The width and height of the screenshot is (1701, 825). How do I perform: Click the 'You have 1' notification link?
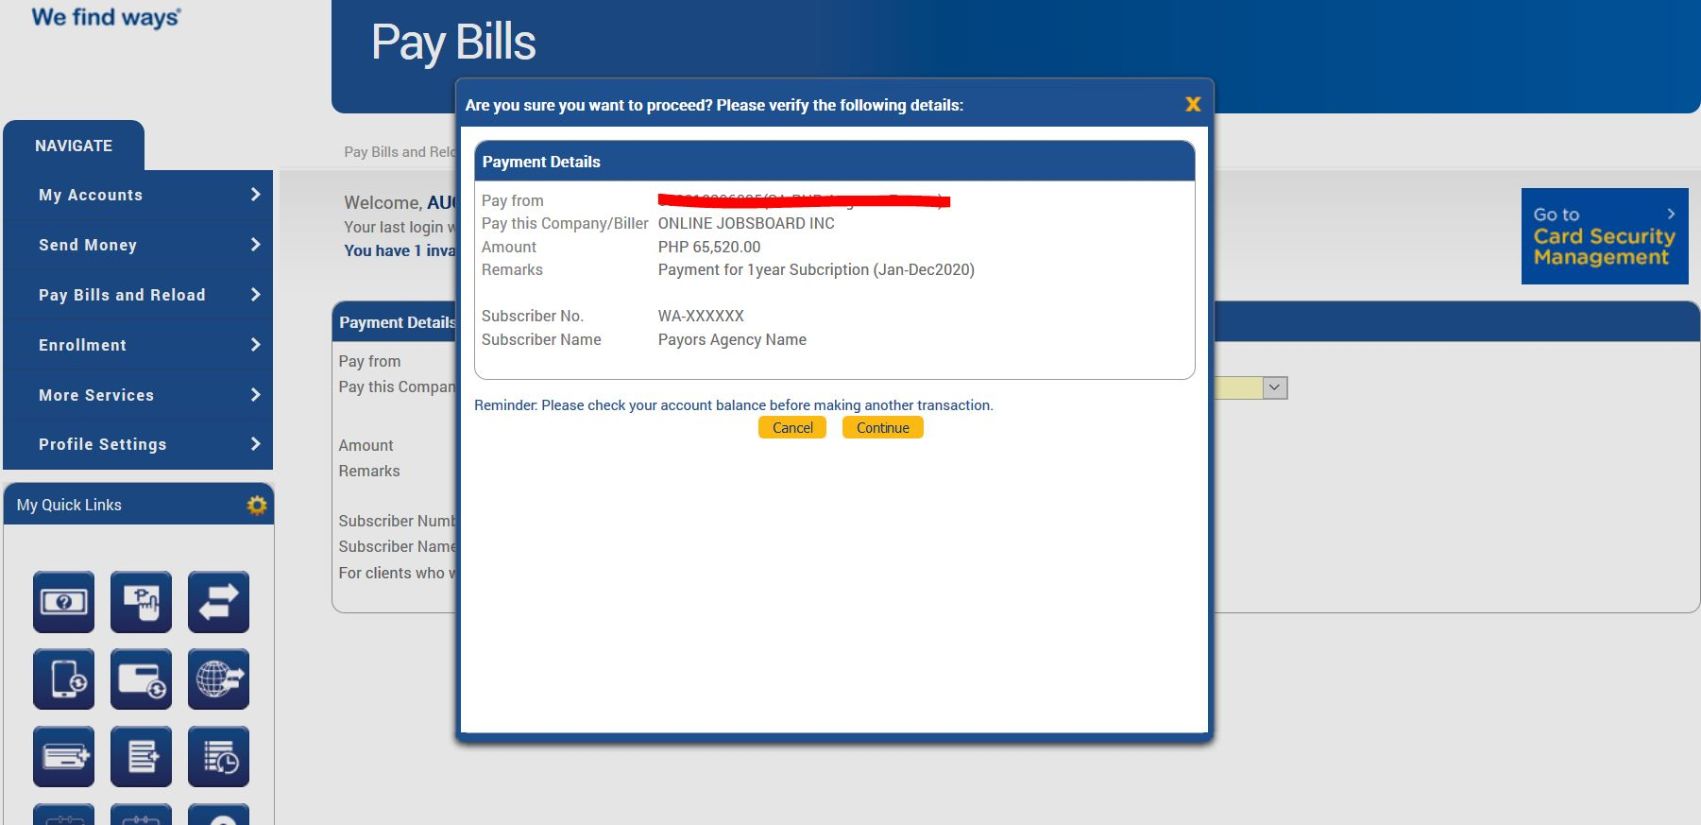(x=399, y=251)
